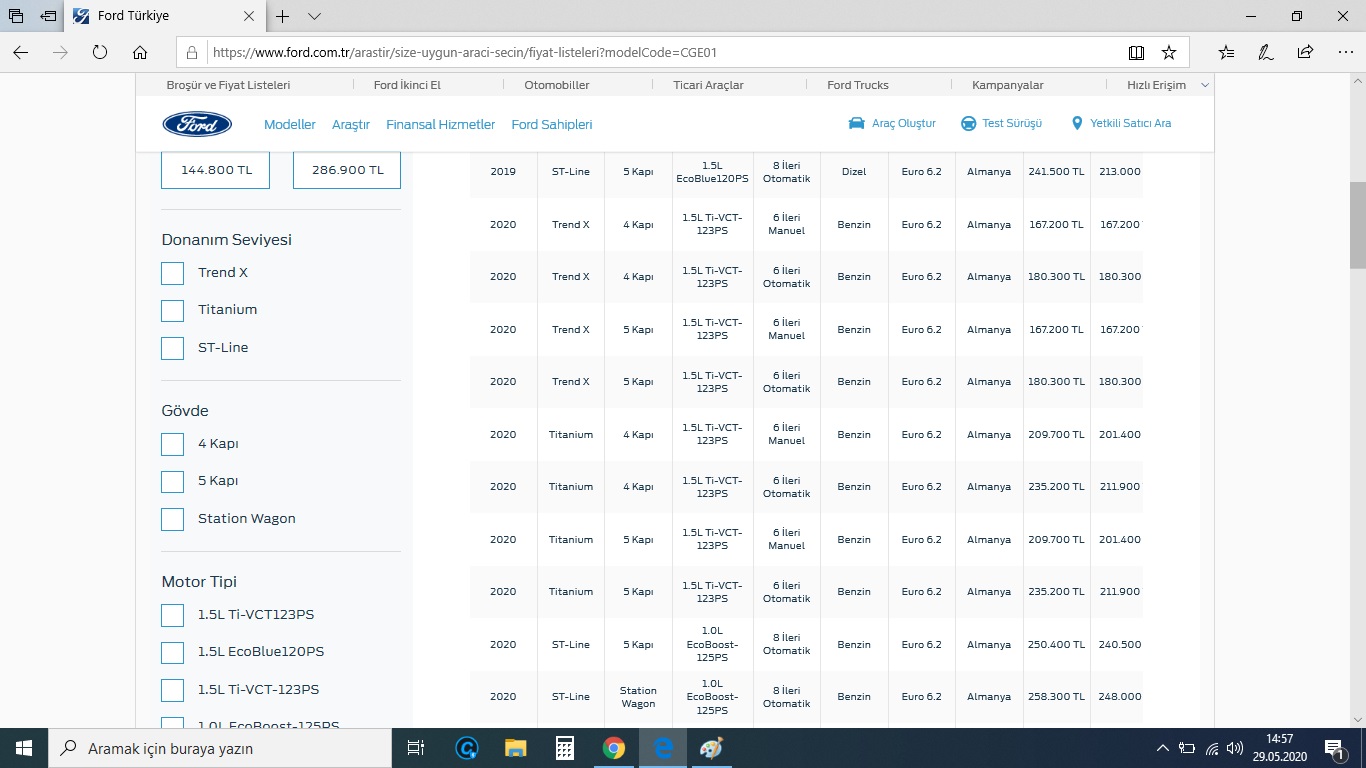Click the Dizel fuel type cell
Viewport: 1366px width, 768px height.
(x=854, y=172)
